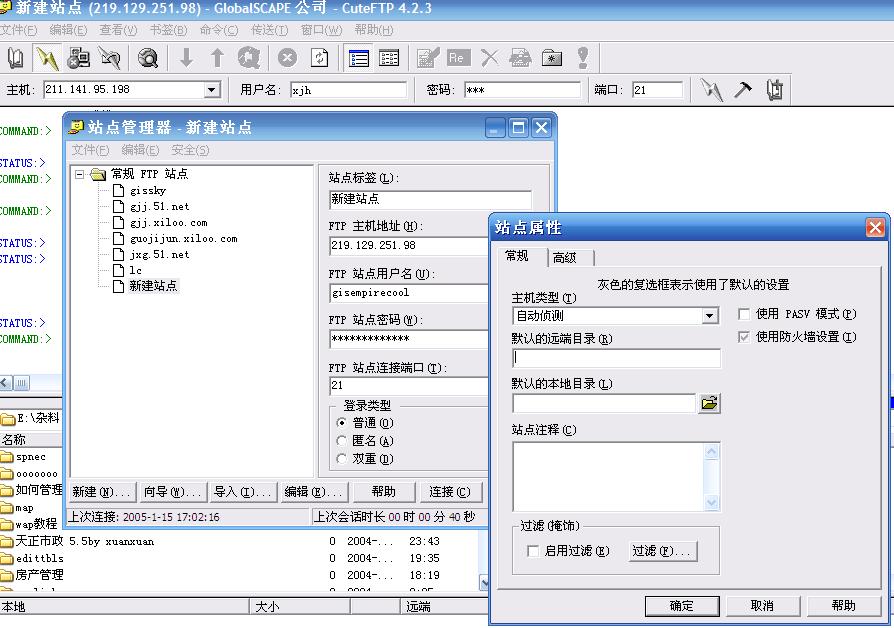Image resolution: width=894 pixels, height=628 pixels.
Task: Click 向导(W)... button in Site Manager
Action: pos(173,492)
